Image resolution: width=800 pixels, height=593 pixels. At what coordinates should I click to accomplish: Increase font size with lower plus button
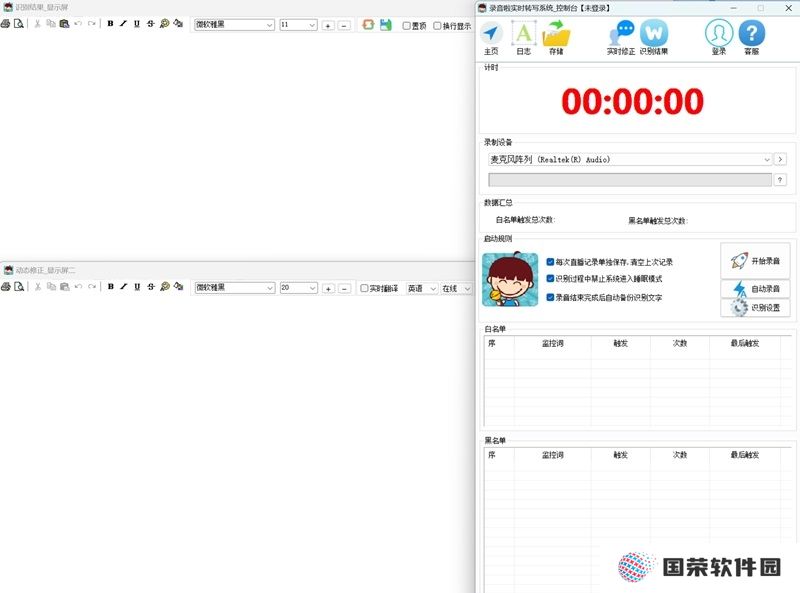(x=328, y=288)
